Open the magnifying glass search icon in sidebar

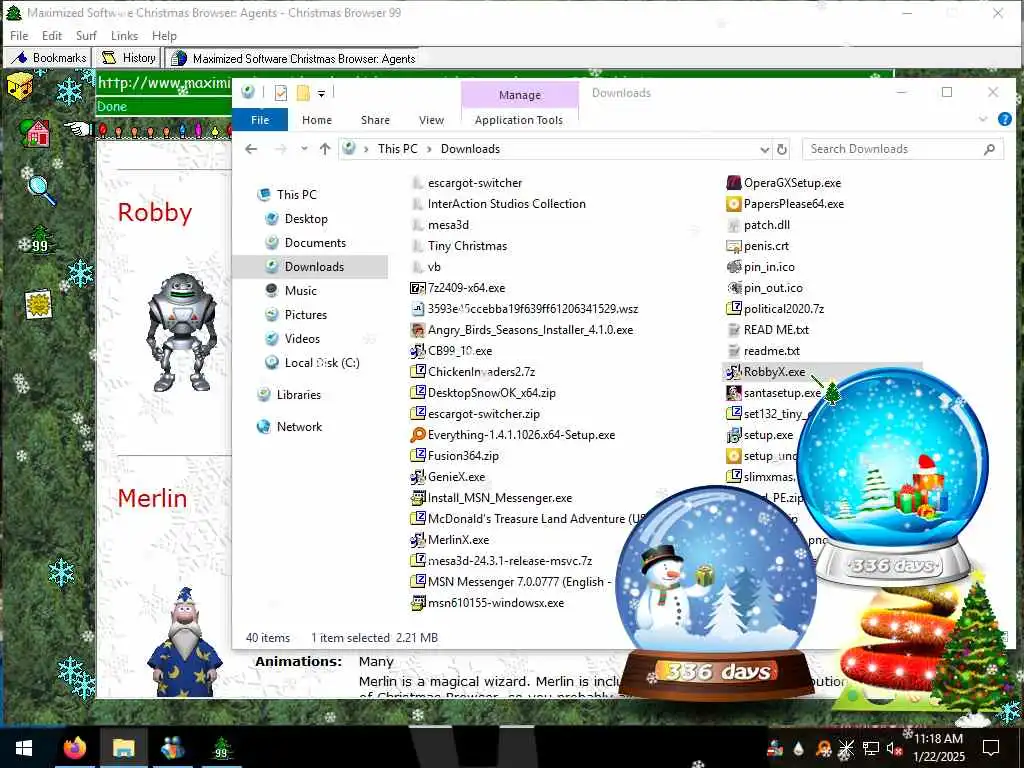tap(41, 190)
